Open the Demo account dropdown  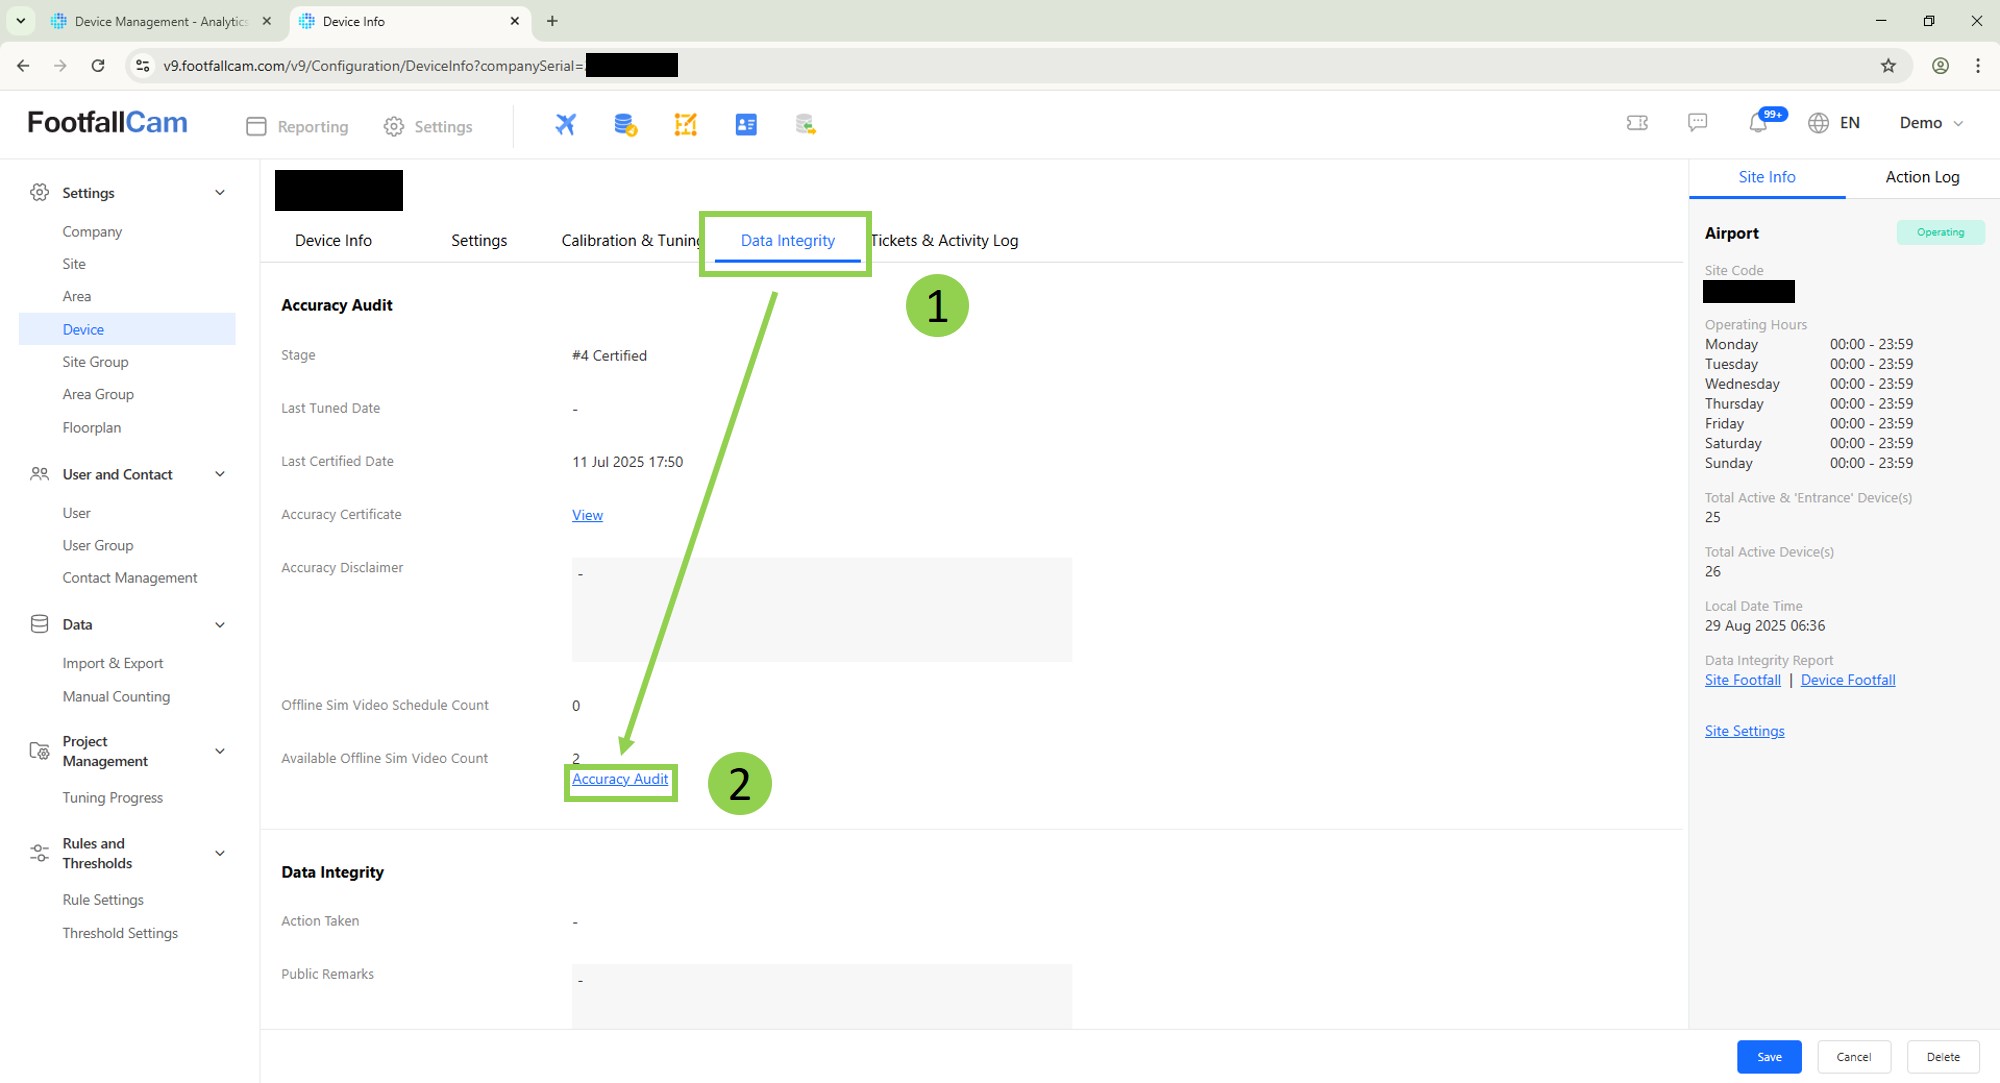click(x=1931, y=123)
